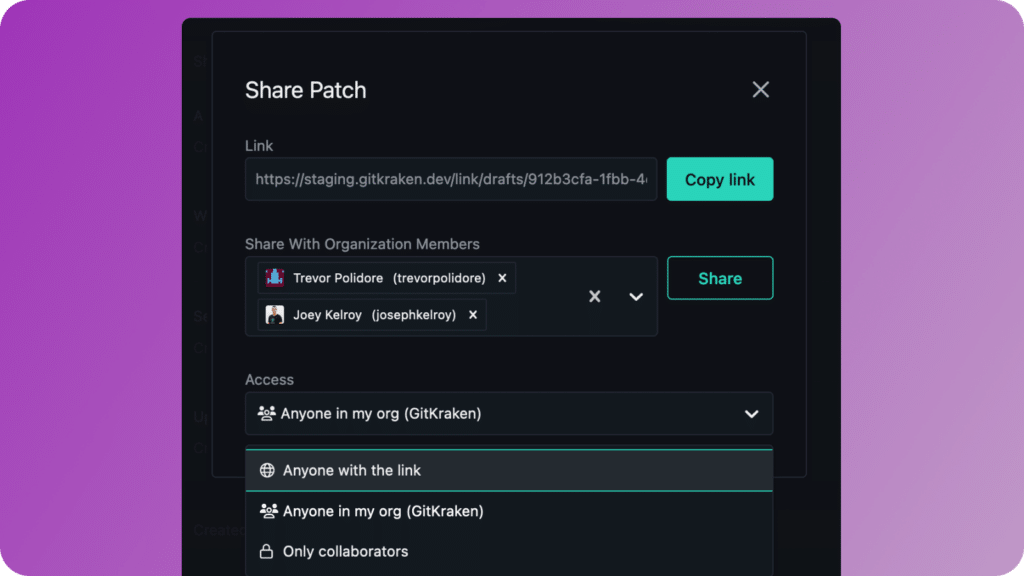Copy the patch link
Screen dimensions: 1024x576
(720, 179)
